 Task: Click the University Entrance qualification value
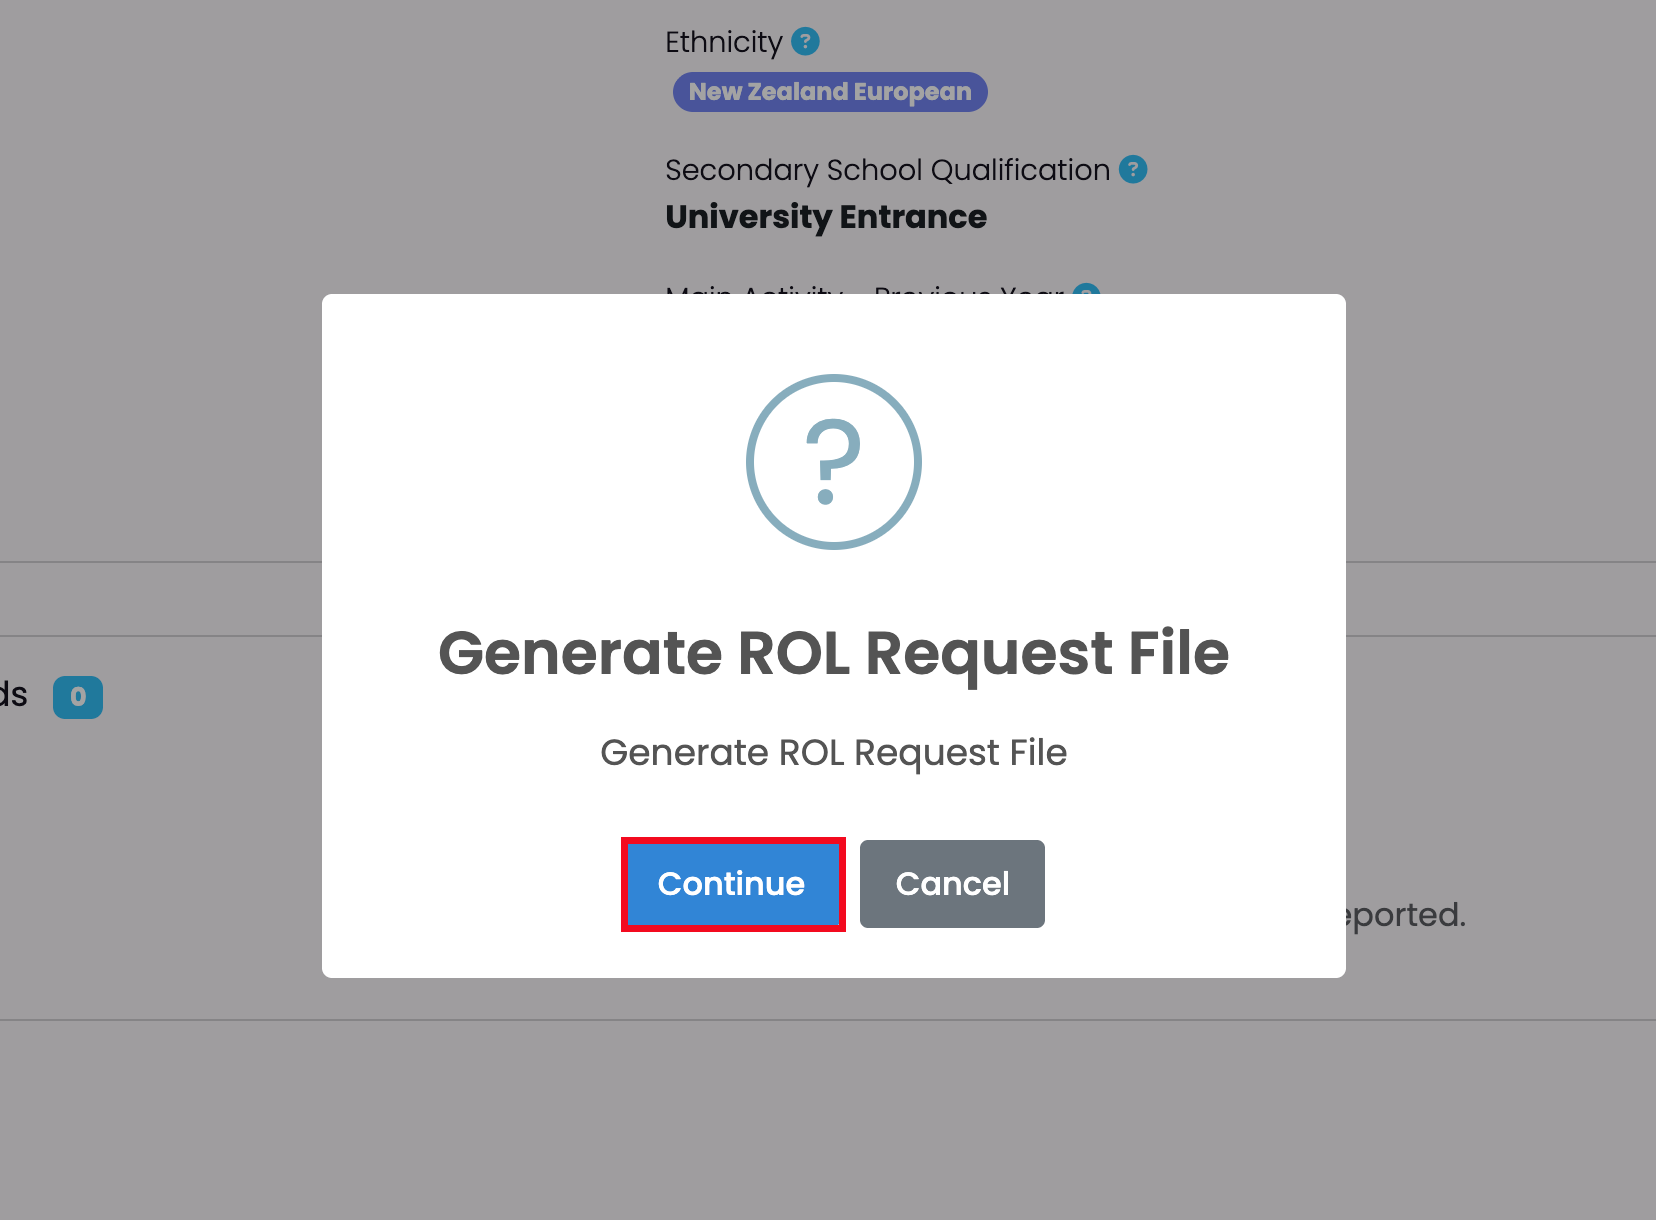point(825,217)
